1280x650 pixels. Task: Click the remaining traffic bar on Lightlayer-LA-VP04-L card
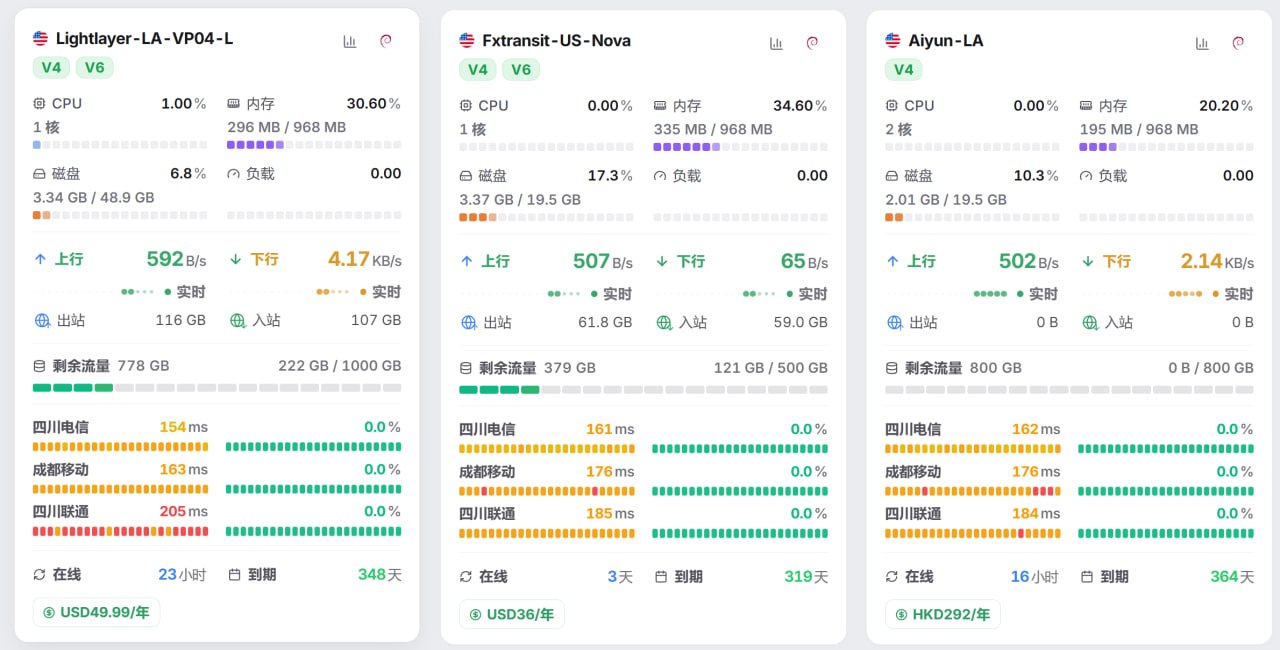tap(217, 387)
